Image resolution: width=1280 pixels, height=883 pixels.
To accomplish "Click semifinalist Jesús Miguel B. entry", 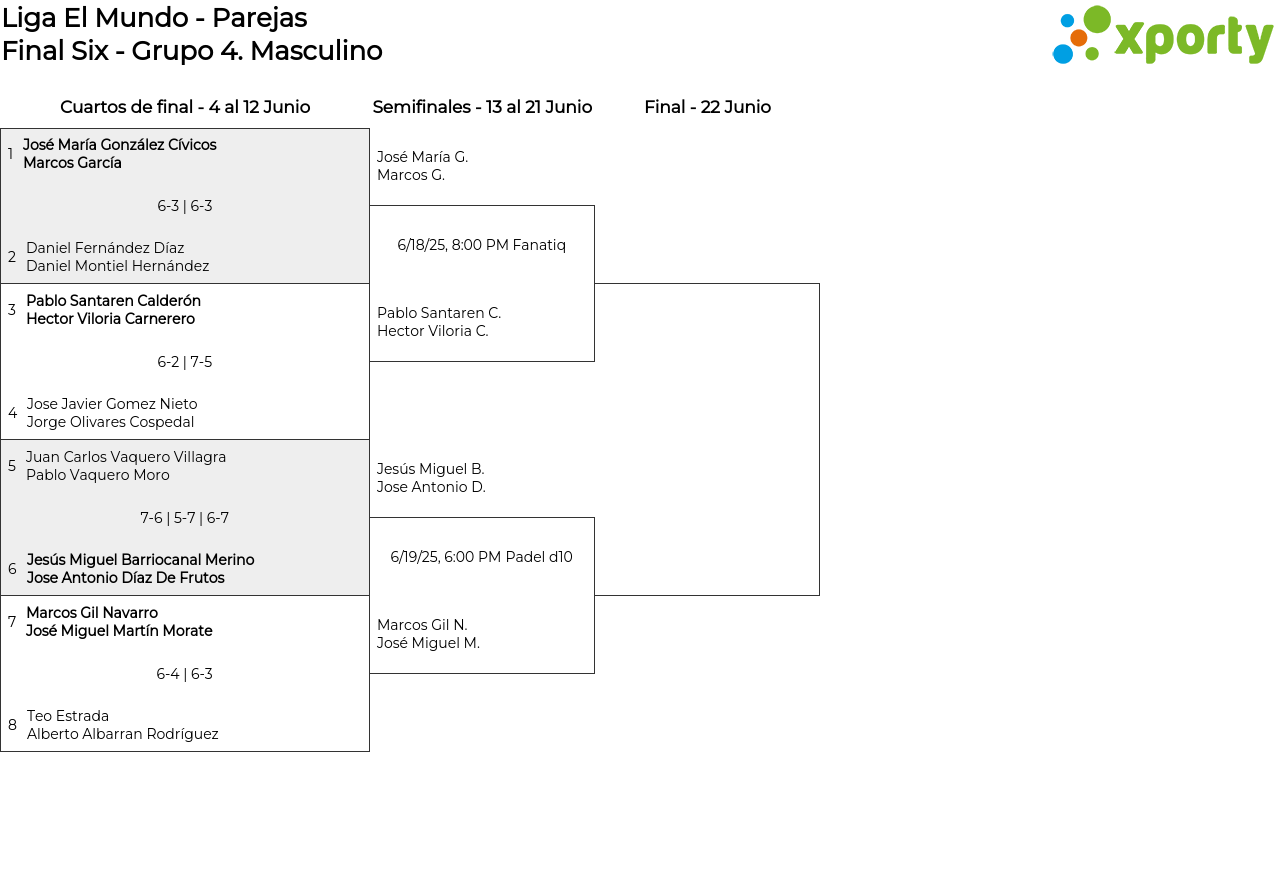I will click(431, 478).
